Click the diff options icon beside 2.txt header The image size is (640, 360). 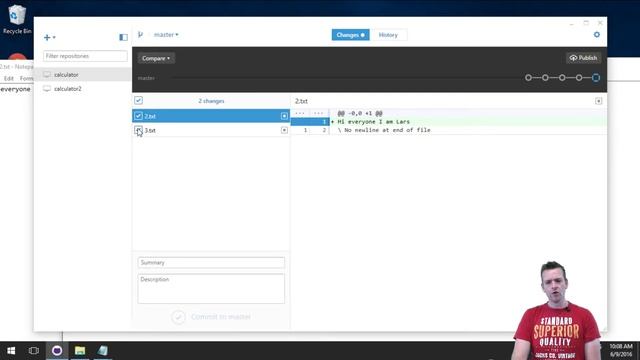(598, 101)
